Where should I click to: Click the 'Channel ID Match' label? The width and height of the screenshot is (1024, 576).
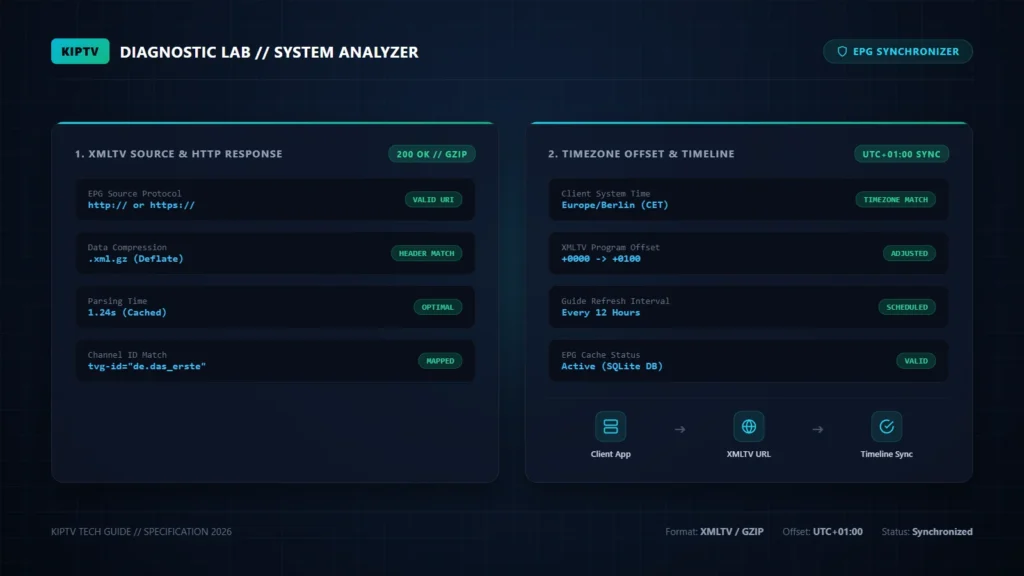[127, 355]
